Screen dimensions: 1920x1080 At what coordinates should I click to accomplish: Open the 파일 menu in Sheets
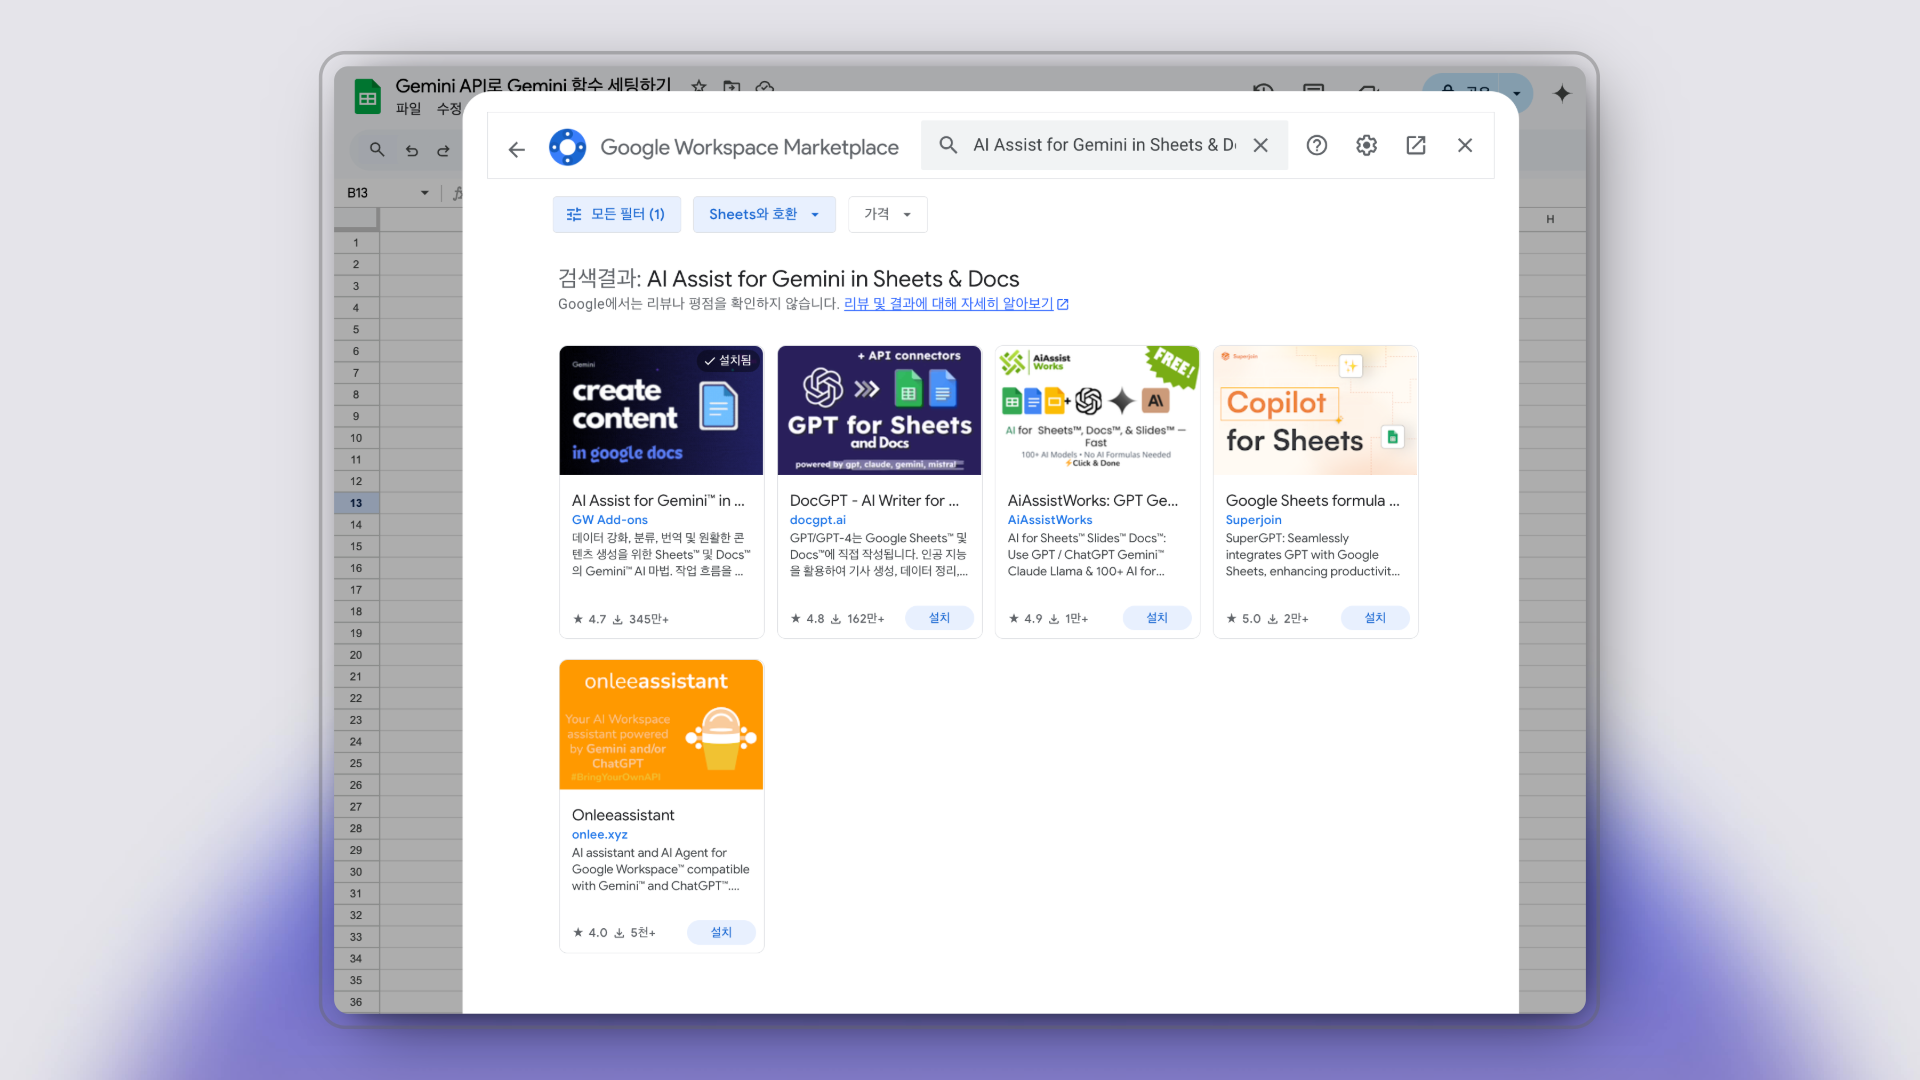click(408, 108)
